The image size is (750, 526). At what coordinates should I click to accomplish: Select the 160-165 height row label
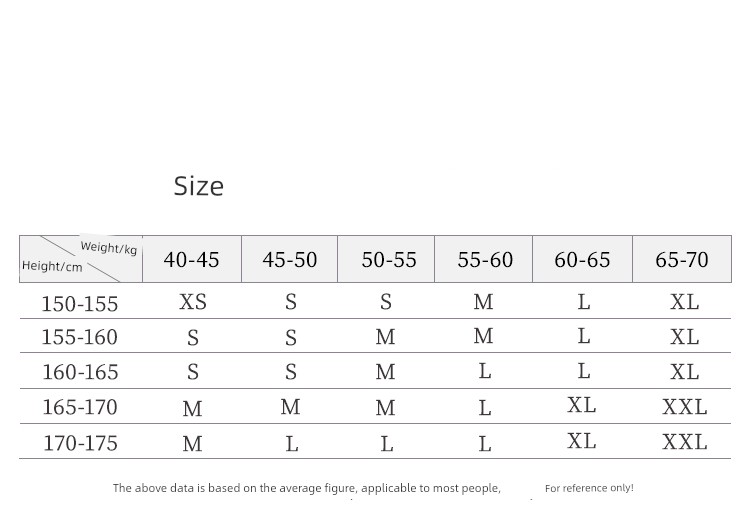click(80, 372)
